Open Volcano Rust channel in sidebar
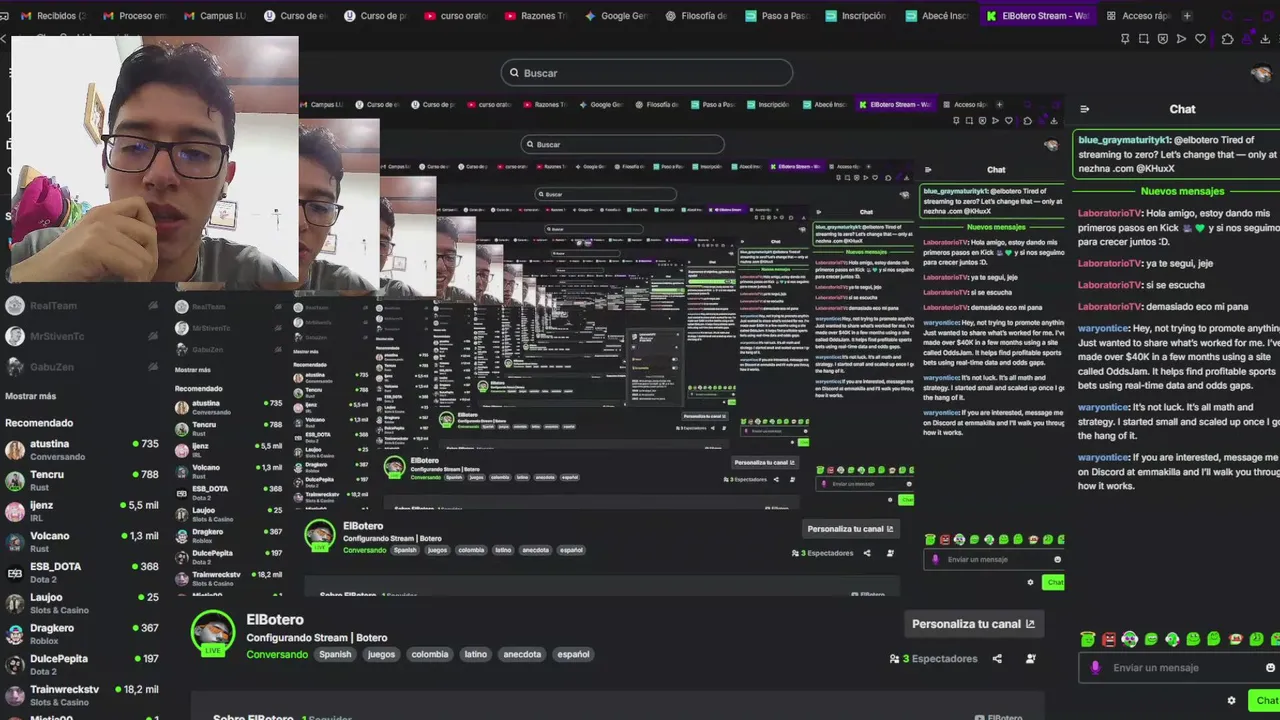 (80, 542)
